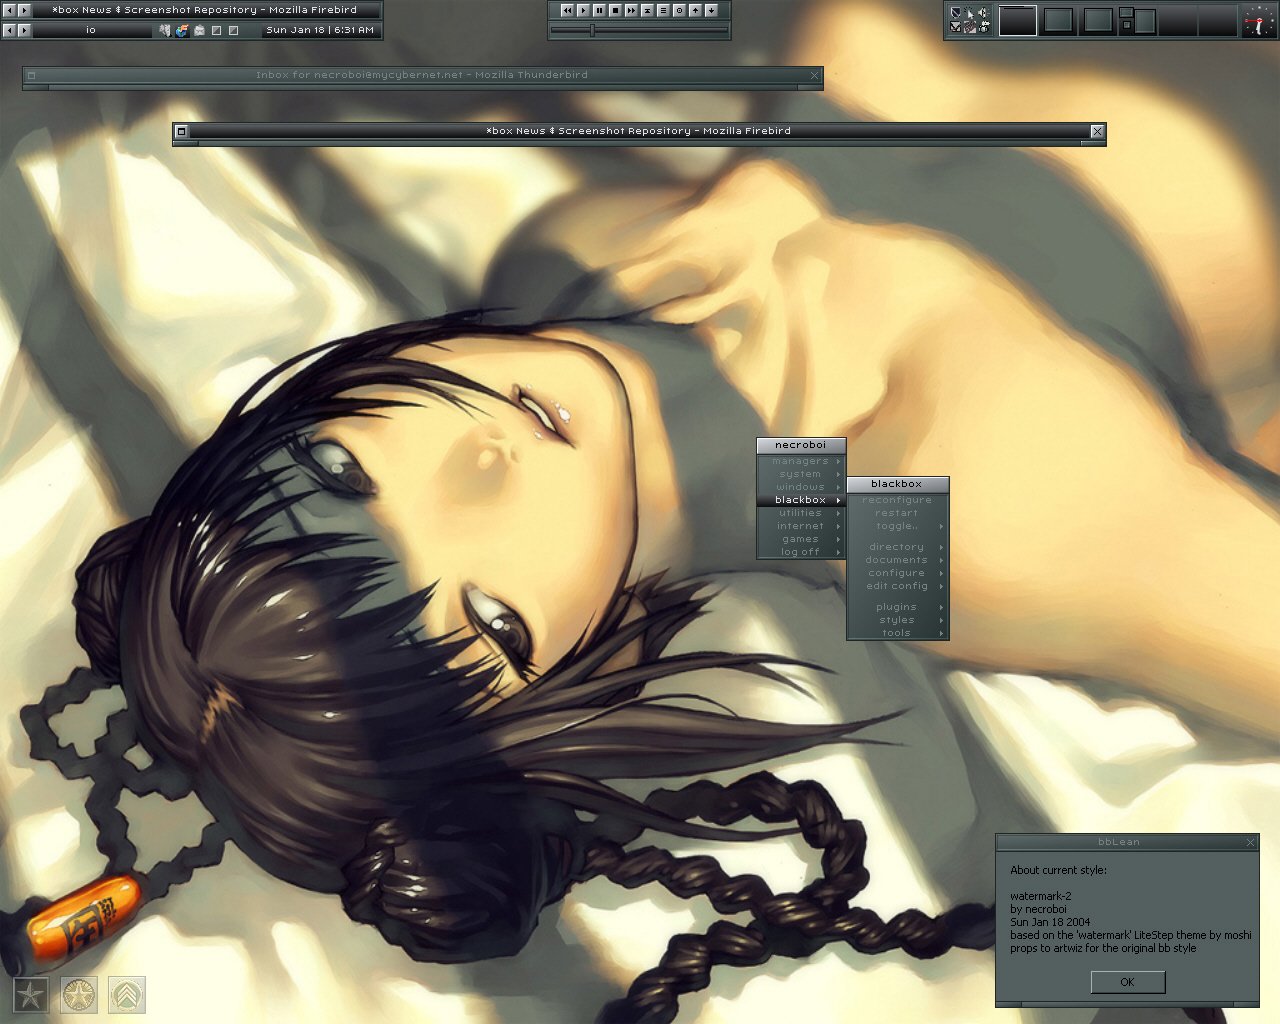
Task: Click previous-window arrow beside the Firebird title
Action: click(10, 10)
